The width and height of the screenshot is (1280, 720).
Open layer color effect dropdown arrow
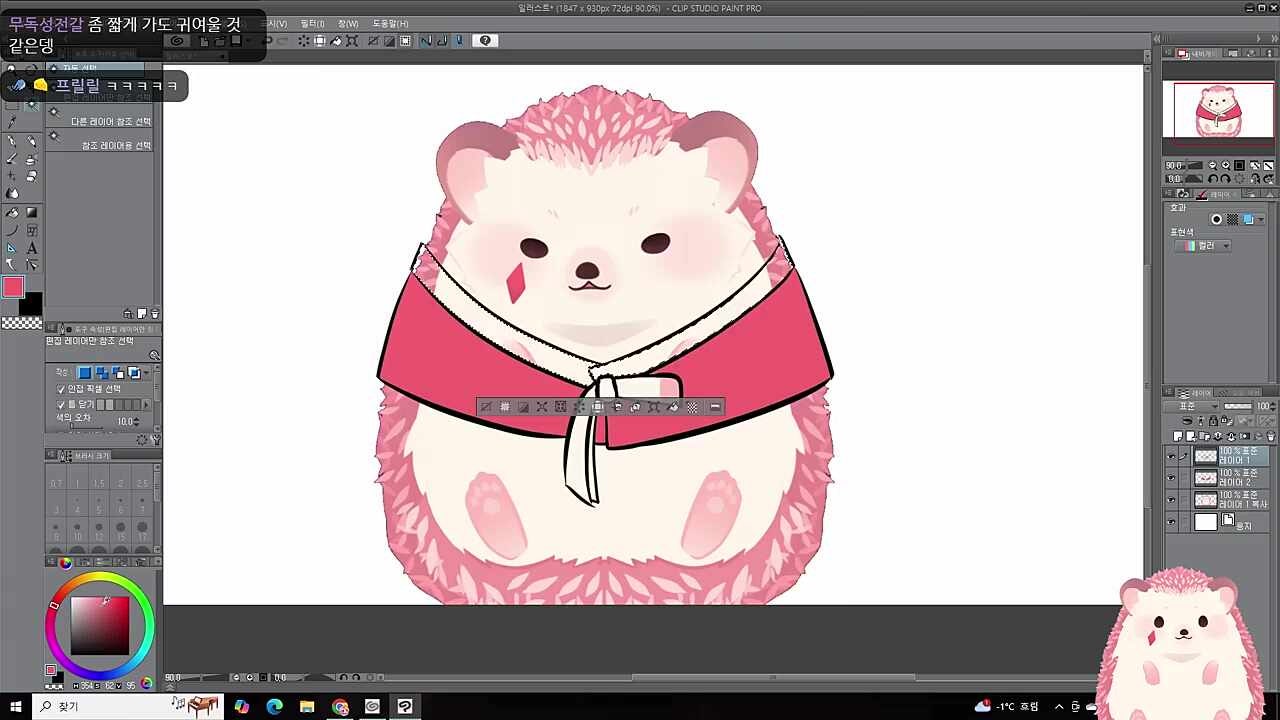pyautogui.click(x=1261, y=220)
